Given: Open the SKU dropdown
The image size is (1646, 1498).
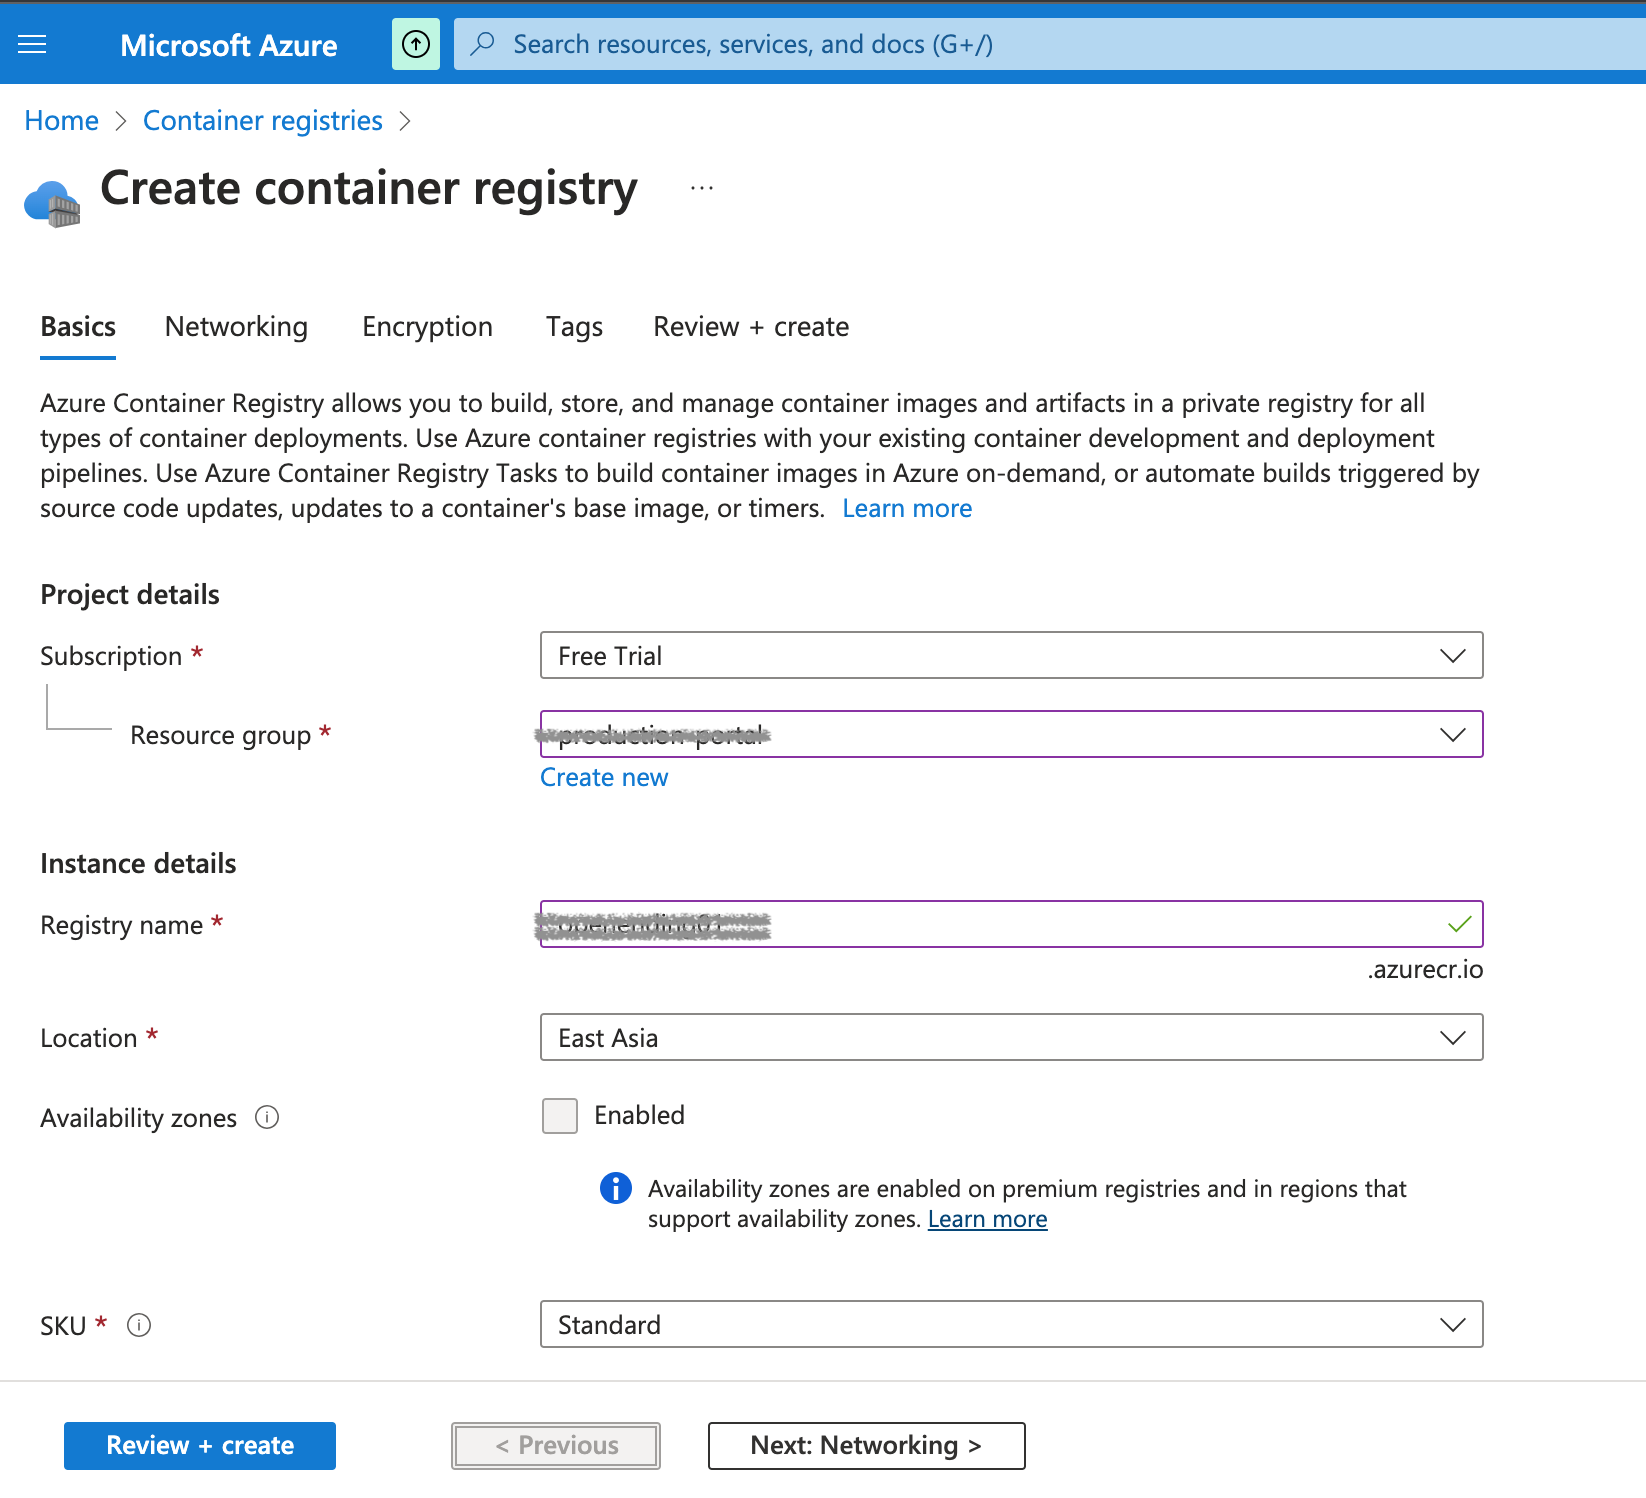Looking at the screenshot, I should tap(1011, 1324).
